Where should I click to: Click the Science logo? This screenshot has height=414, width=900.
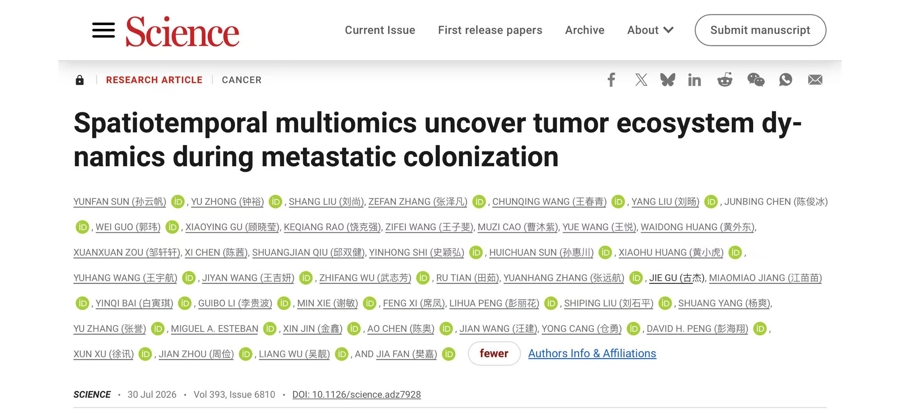(x=183, y=31)
